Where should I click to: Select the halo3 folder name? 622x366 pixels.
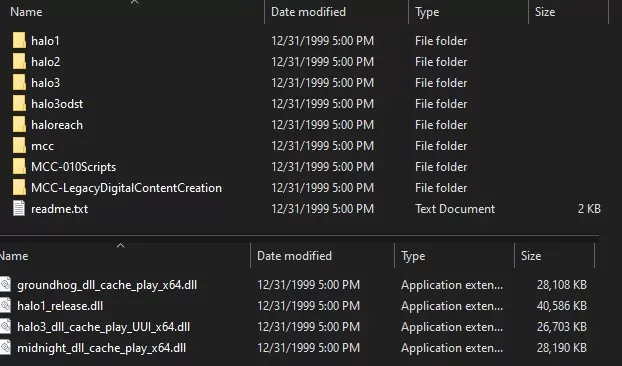coord(46,83)
